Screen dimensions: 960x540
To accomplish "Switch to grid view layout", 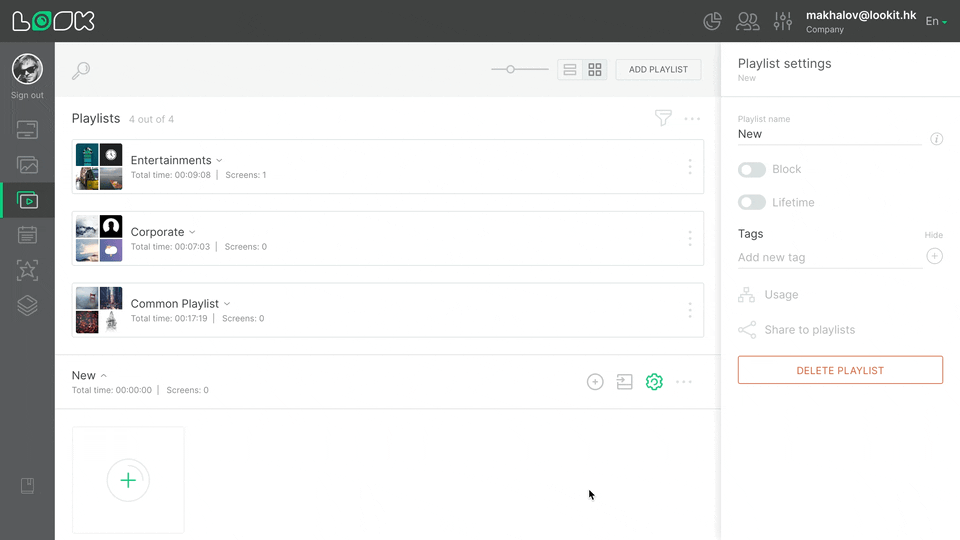I will pyautogui.click(x=595, y=70).
